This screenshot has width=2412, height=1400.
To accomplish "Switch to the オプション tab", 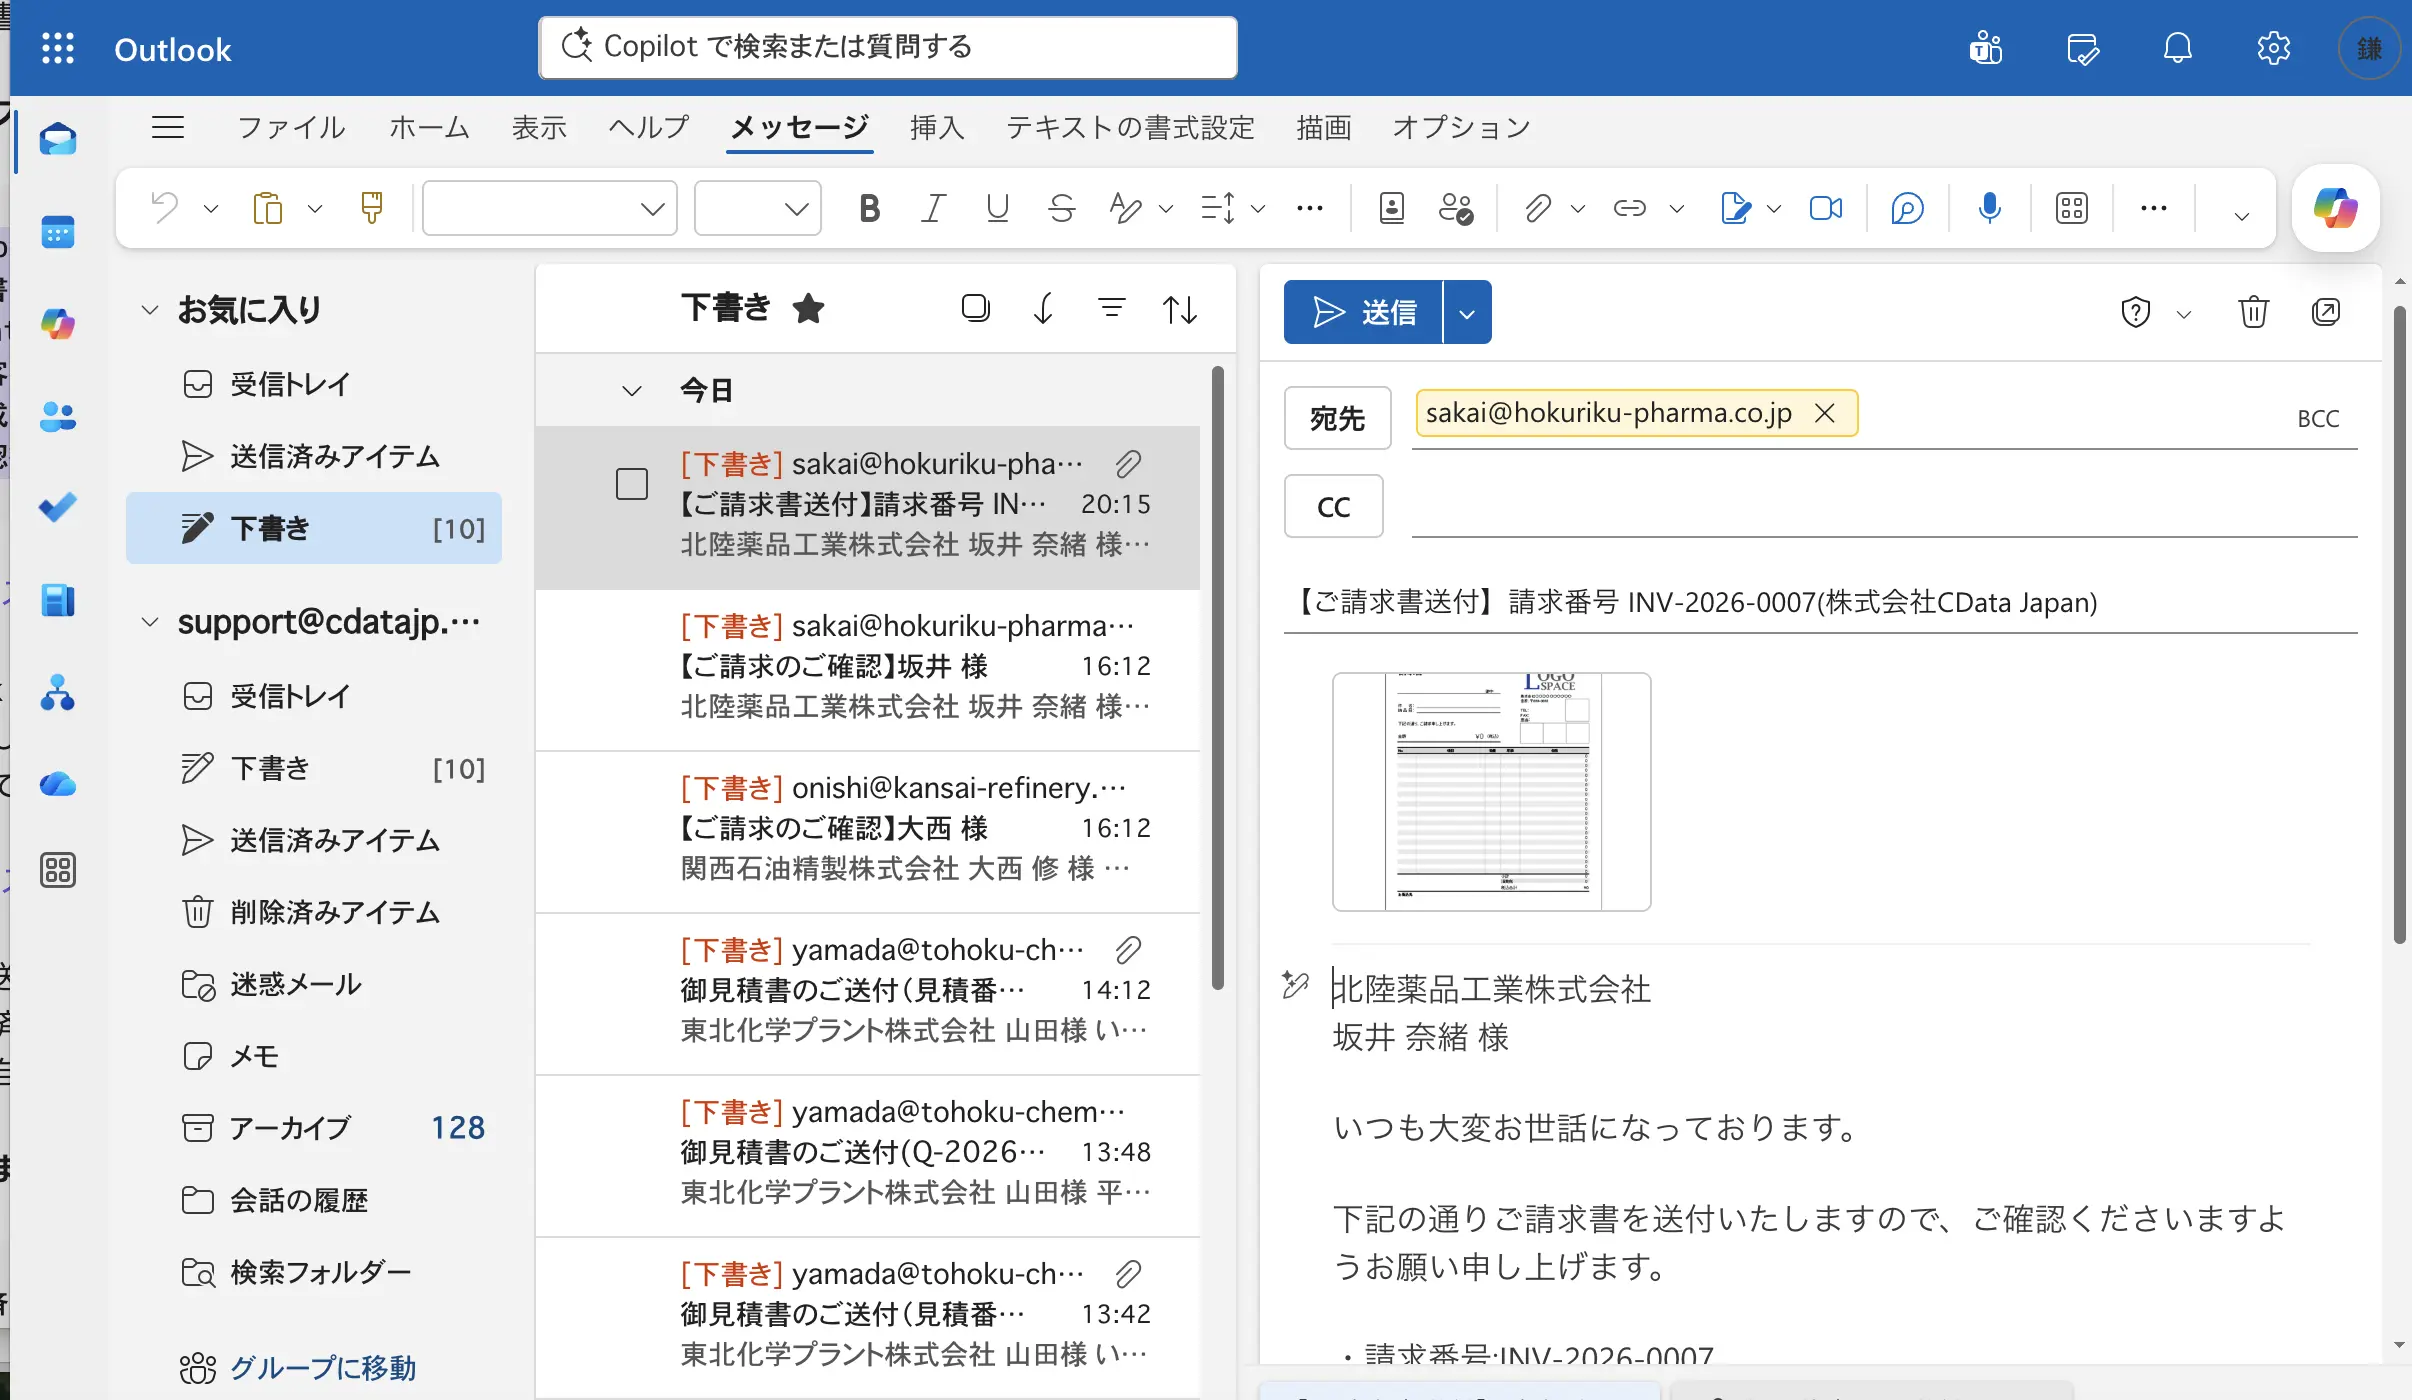I will (1461, 127).
